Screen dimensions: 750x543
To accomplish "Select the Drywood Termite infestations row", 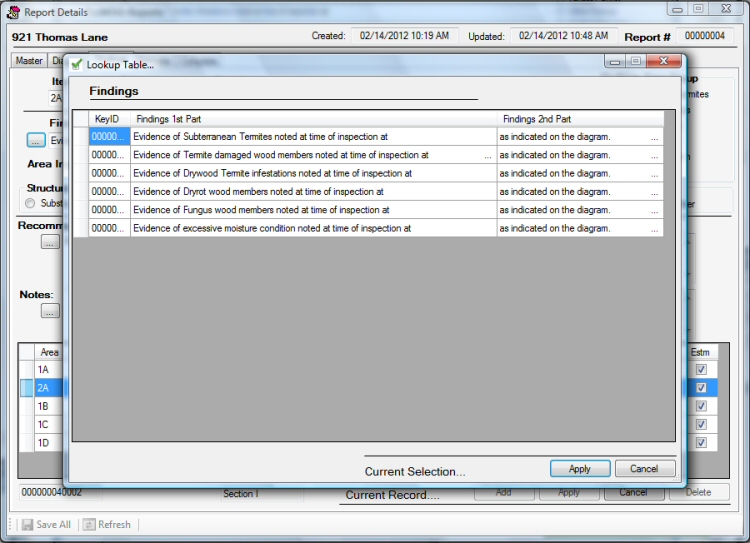I will 368,173.
